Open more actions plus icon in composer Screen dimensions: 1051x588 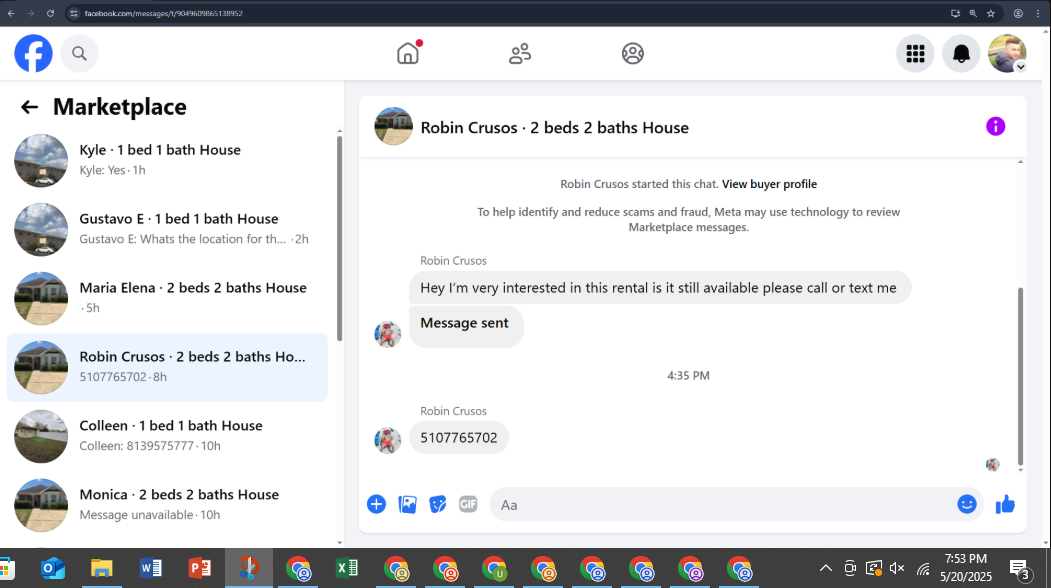coord(376,504)
